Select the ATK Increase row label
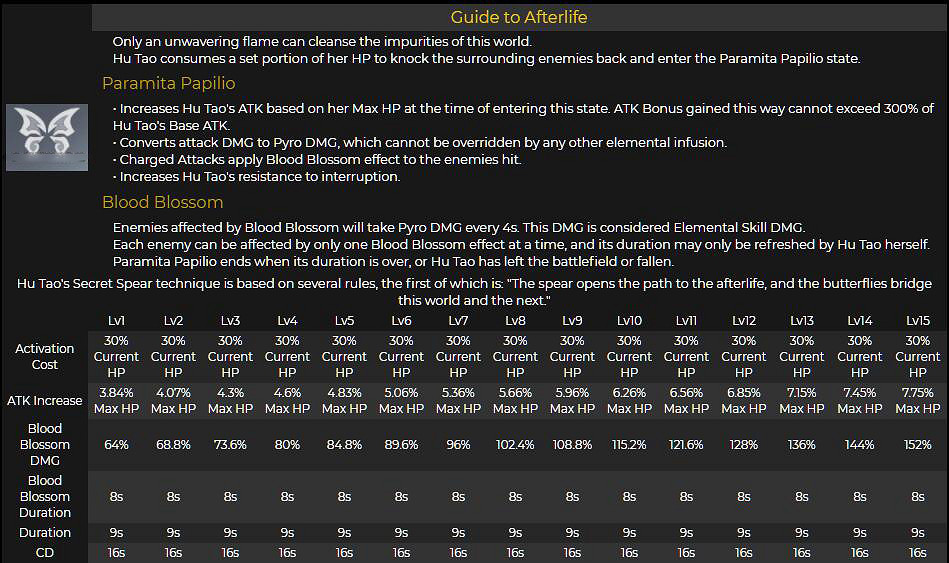This screenshot has width=949, height=563. (45, 400)
